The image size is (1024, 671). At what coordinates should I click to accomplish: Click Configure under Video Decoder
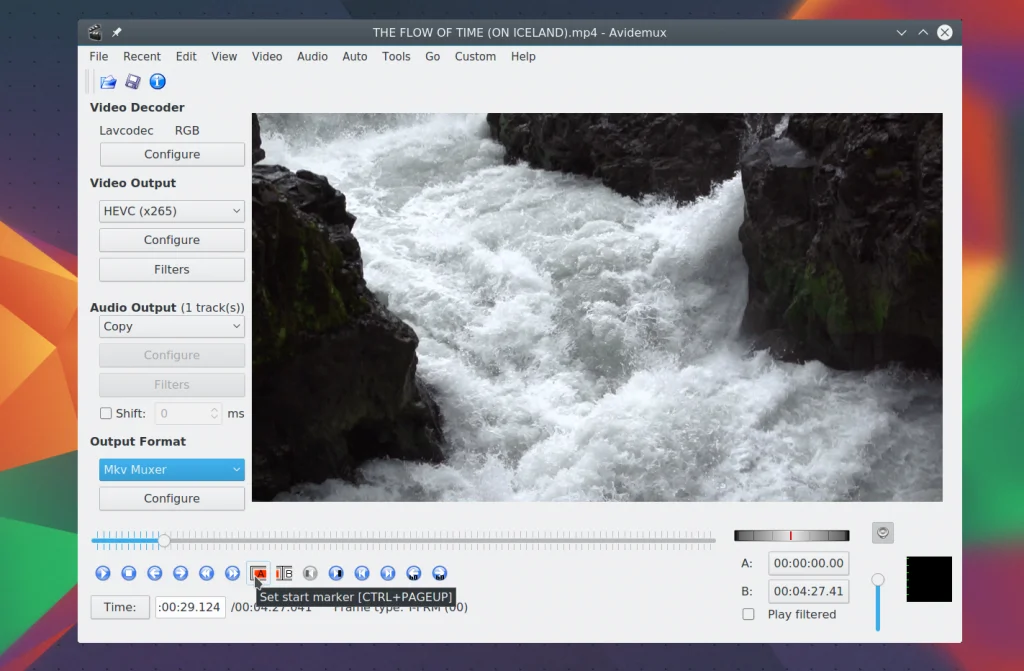172,155
